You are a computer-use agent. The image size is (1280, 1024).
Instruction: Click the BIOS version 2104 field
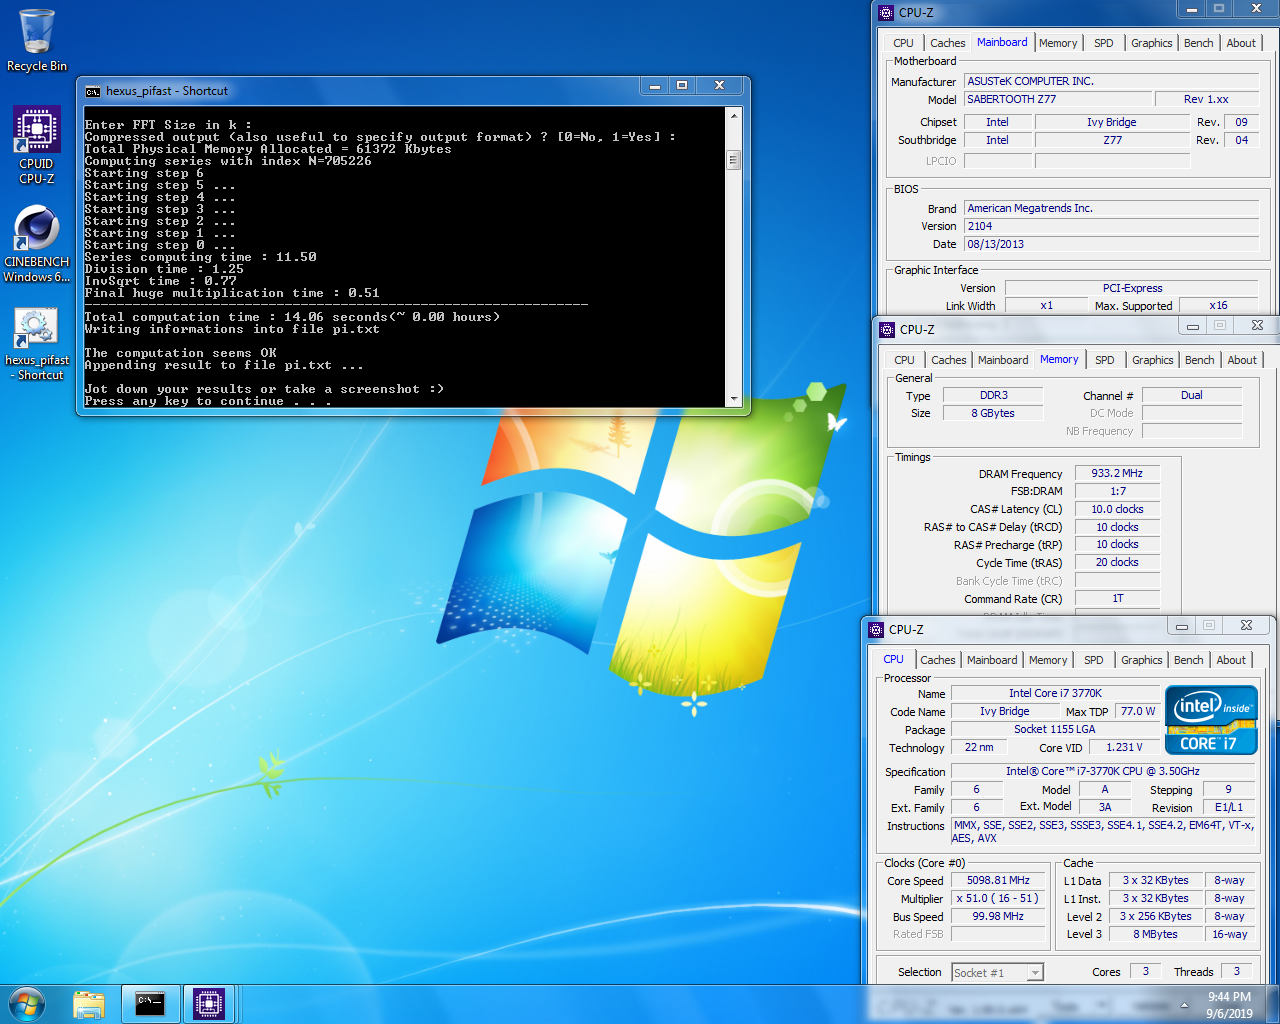tap(1111, 226)
